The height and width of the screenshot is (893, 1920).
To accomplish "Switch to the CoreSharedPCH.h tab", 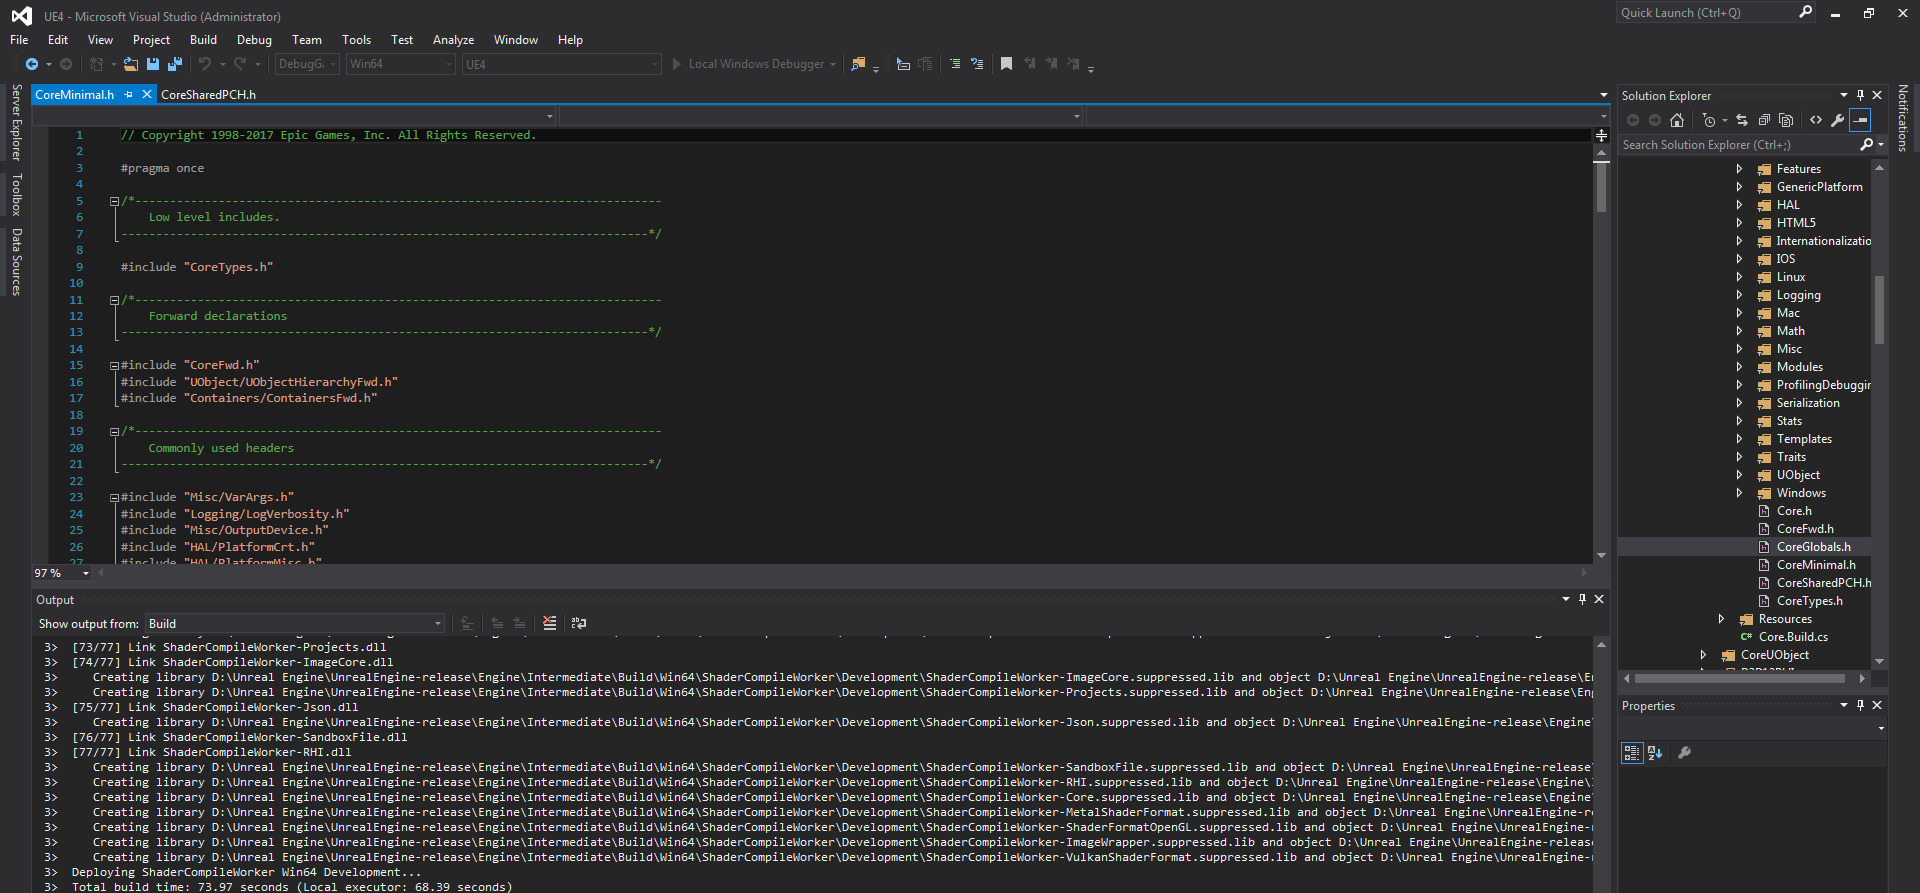I will [x=208, y=95].
